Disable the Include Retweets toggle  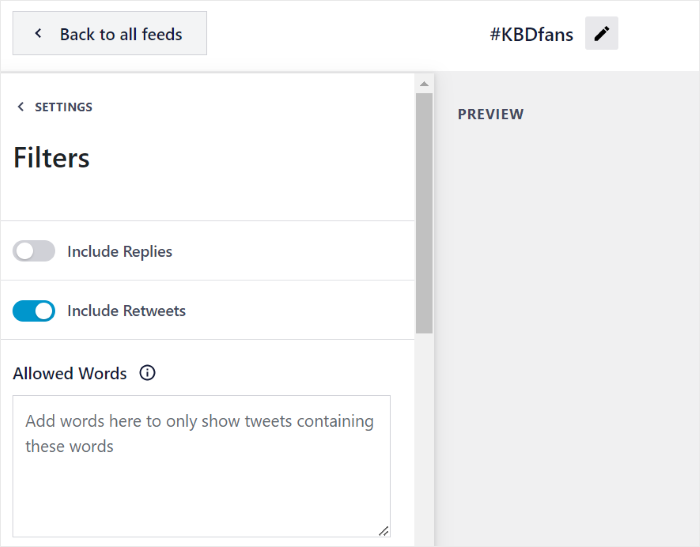[34, 311]
